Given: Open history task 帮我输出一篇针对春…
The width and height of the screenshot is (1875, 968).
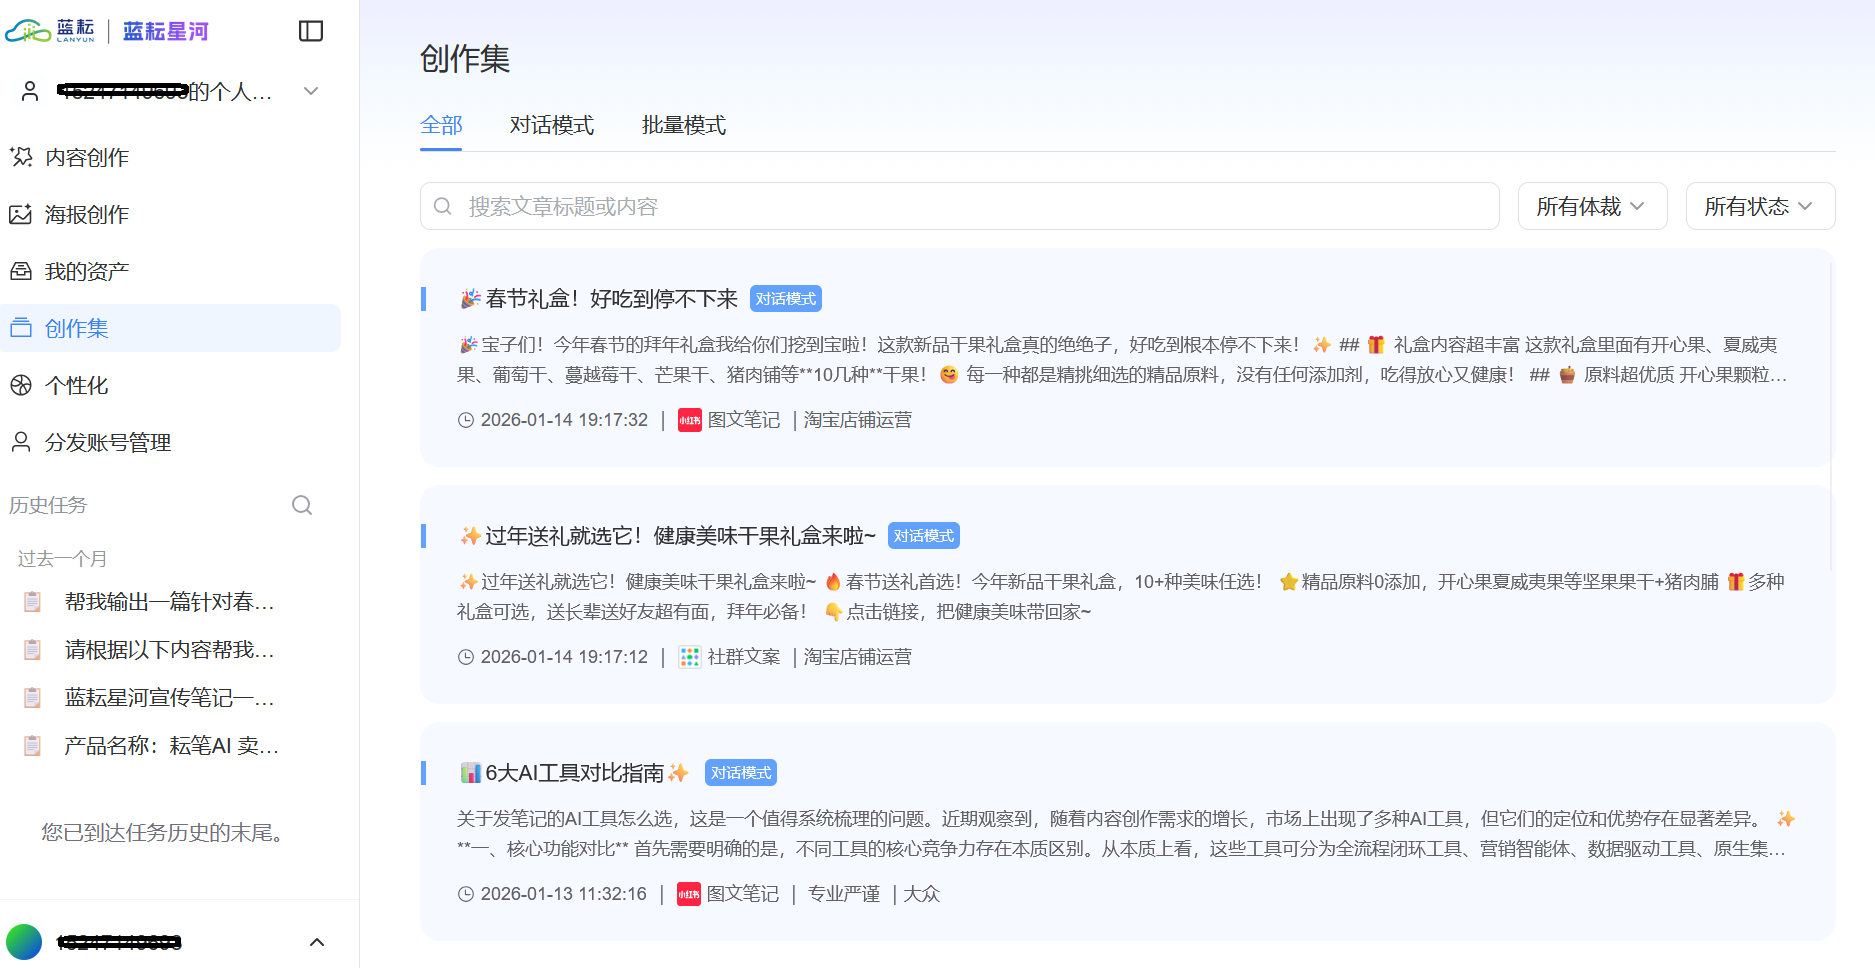Looking at the screenshot, I should 169,602.
